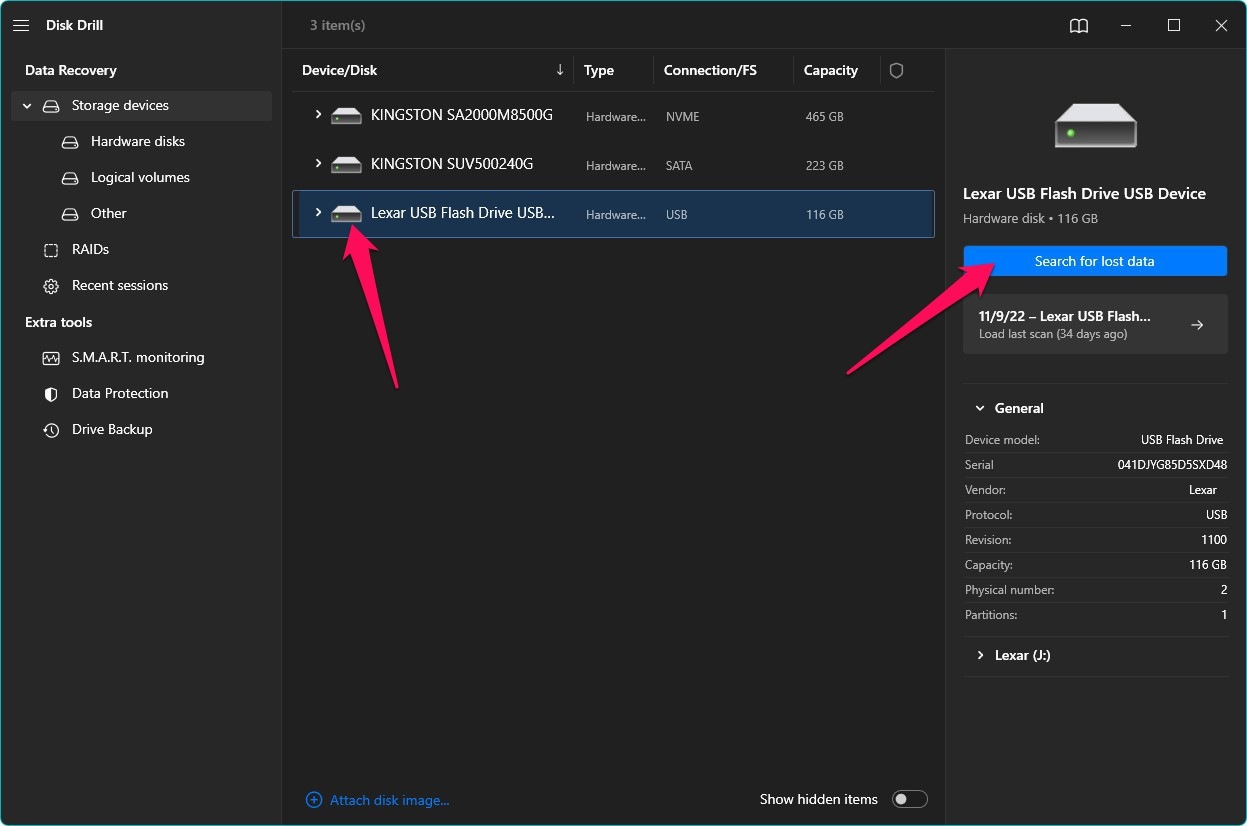Select the KINGSTON SA2000M8500G device name
The image size is (1247, 826).
pos(462,115)
